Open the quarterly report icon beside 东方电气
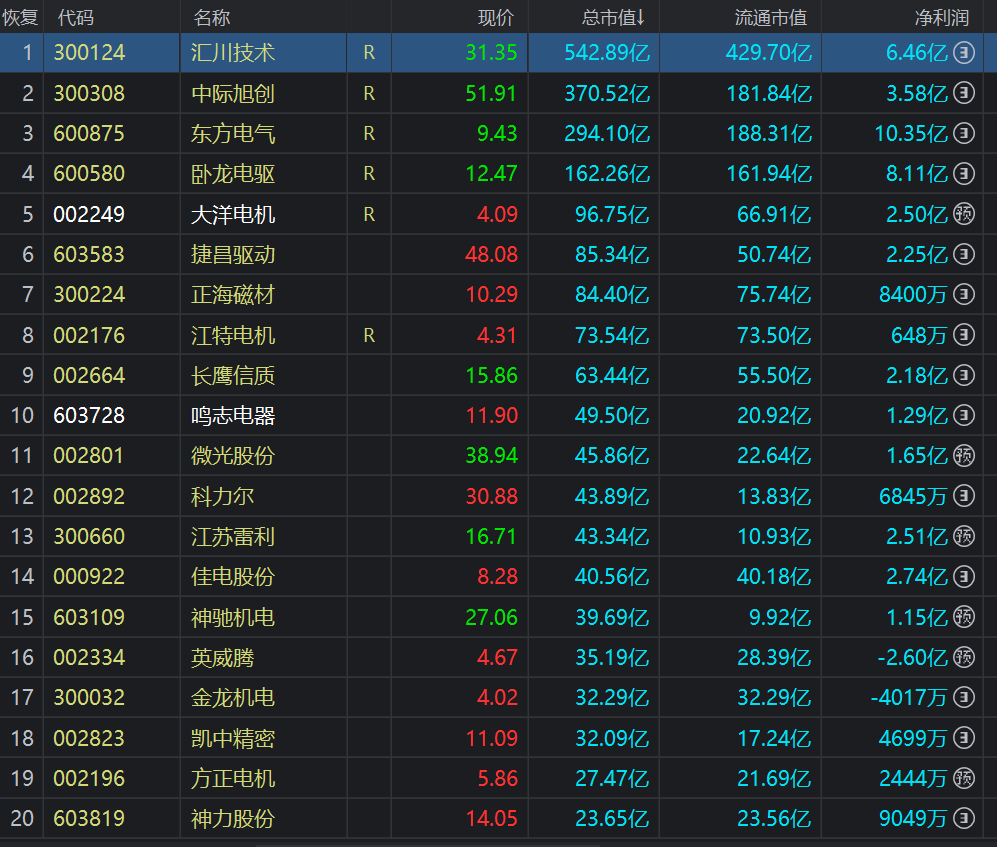This screenshot has width=997, height=847. point(963,133)
